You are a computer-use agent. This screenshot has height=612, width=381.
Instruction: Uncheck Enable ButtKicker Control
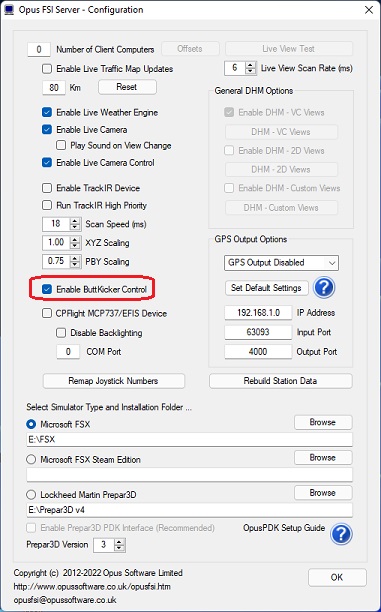[x=47, y=289]
